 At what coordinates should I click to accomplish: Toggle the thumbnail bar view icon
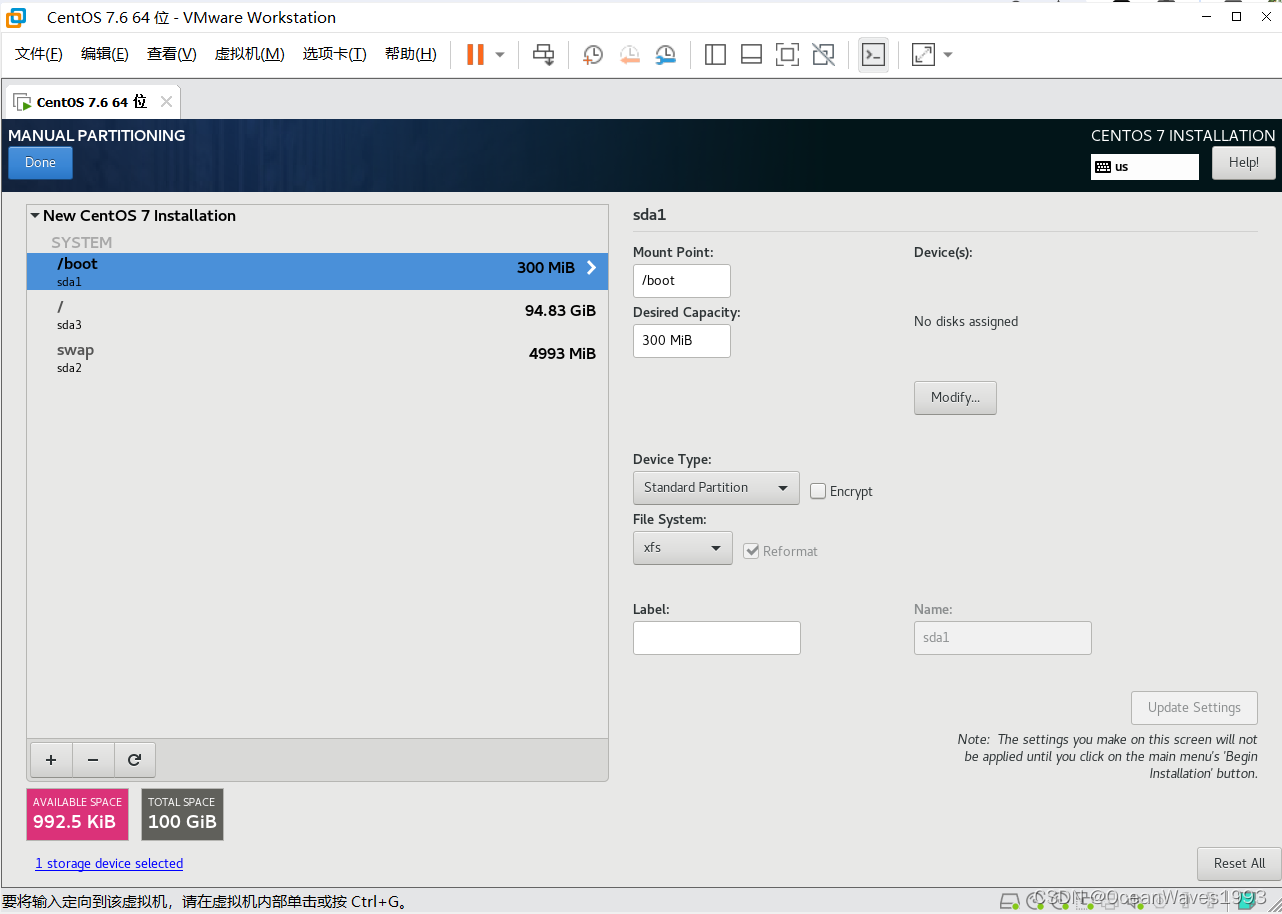751,55
